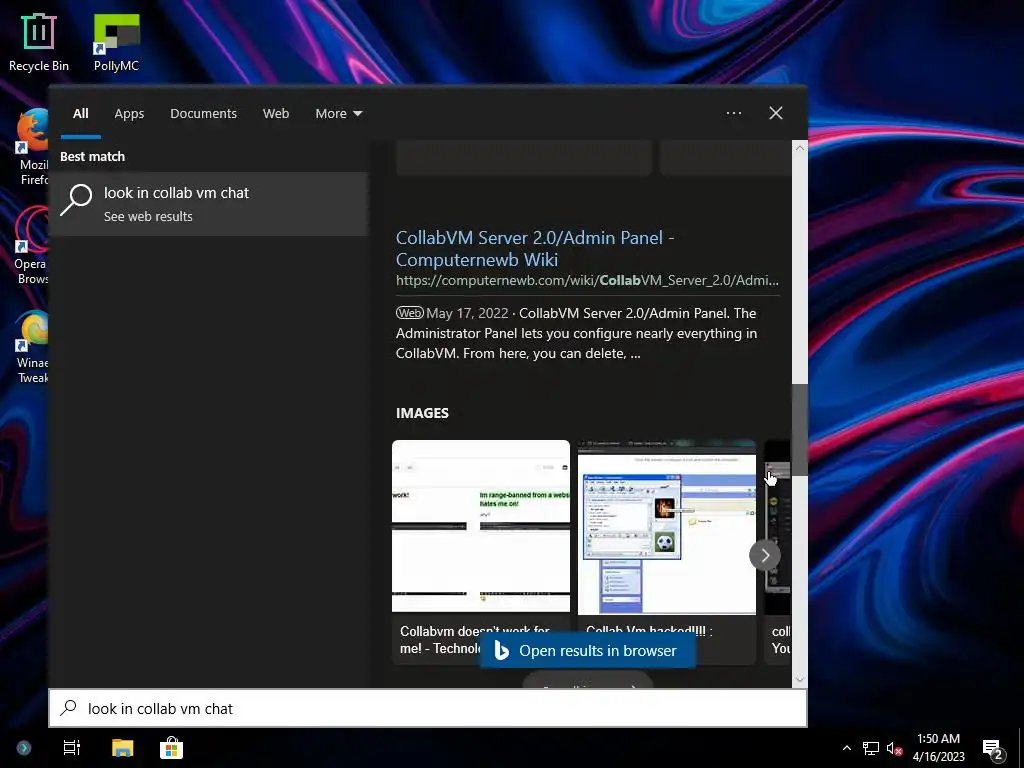Open the Opera Browser desktop shortcut
1024x768 pixels.
31,247
